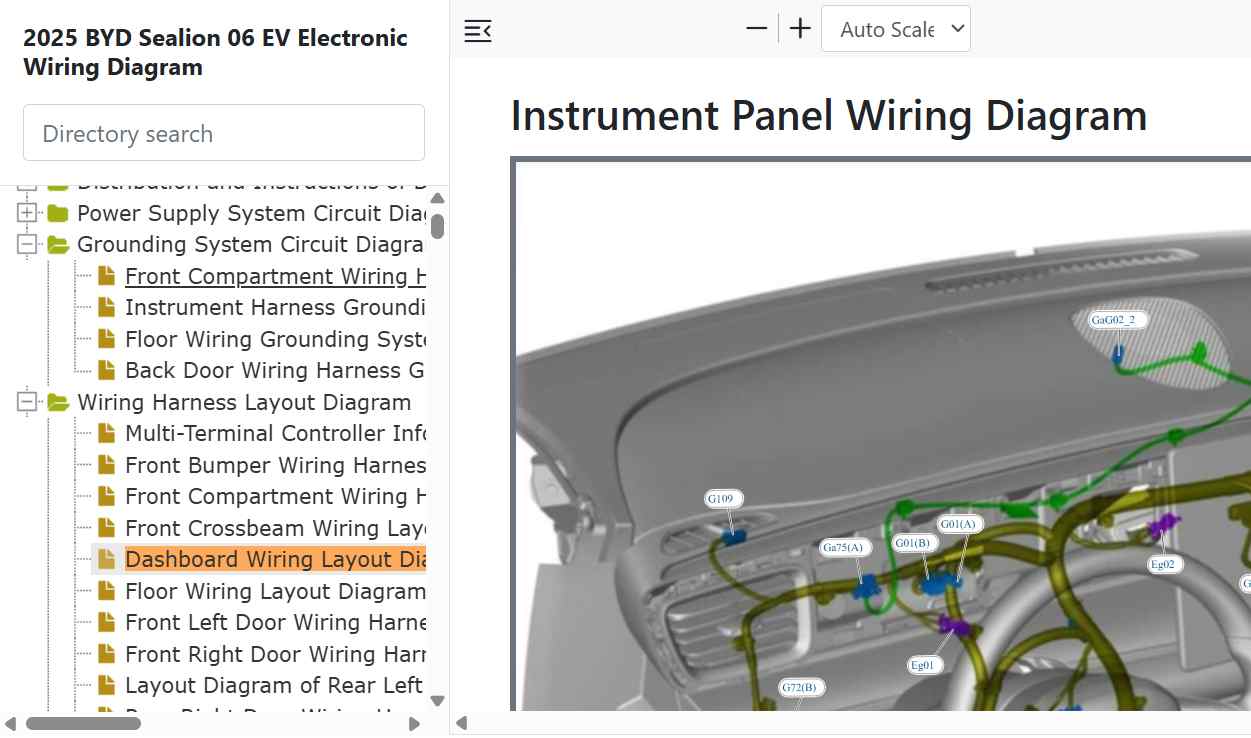Image resolution: width=1251 pixels, height=738 pixels.
Task: Open Front Right Door Wiring Harness
Action: click(275, 654)
